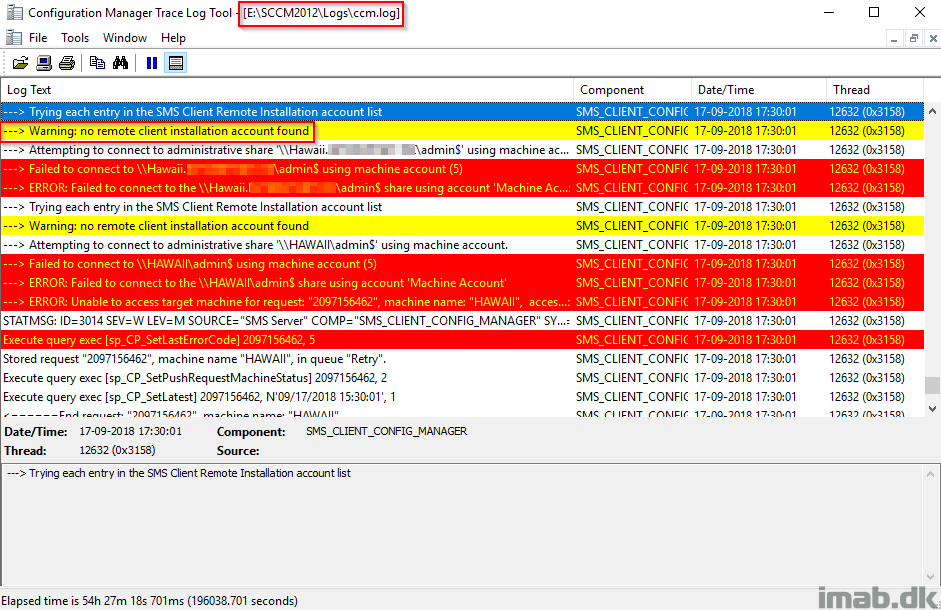Open Find with the binoculars icon

pos(121,63)
